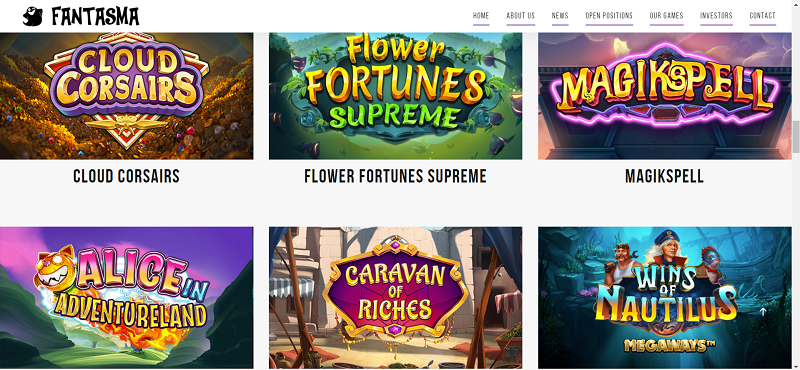Open the Home menu item
The height and width of the screenshot is (370, 800).
click(x=481, y=16)
